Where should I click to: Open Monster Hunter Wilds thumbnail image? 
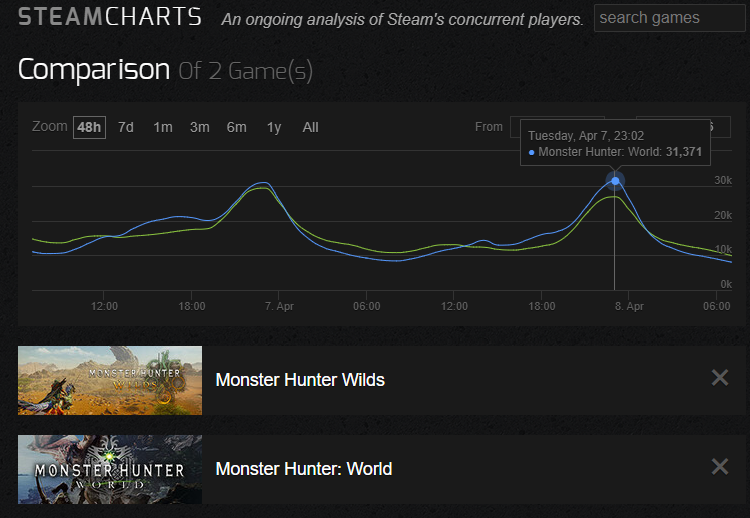pos(110,380)
